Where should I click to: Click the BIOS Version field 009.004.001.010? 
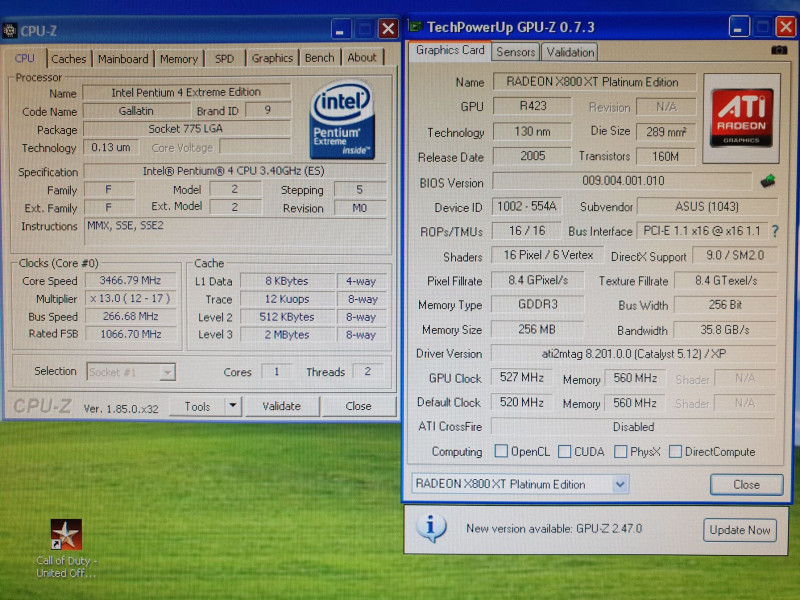click(622, 181)
